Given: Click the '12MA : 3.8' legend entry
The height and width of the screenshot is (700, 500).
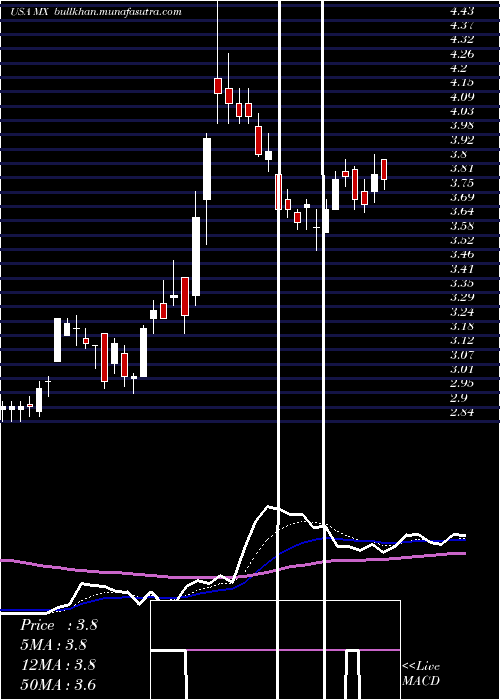Looking at the screenshot, I should point(58,664).
